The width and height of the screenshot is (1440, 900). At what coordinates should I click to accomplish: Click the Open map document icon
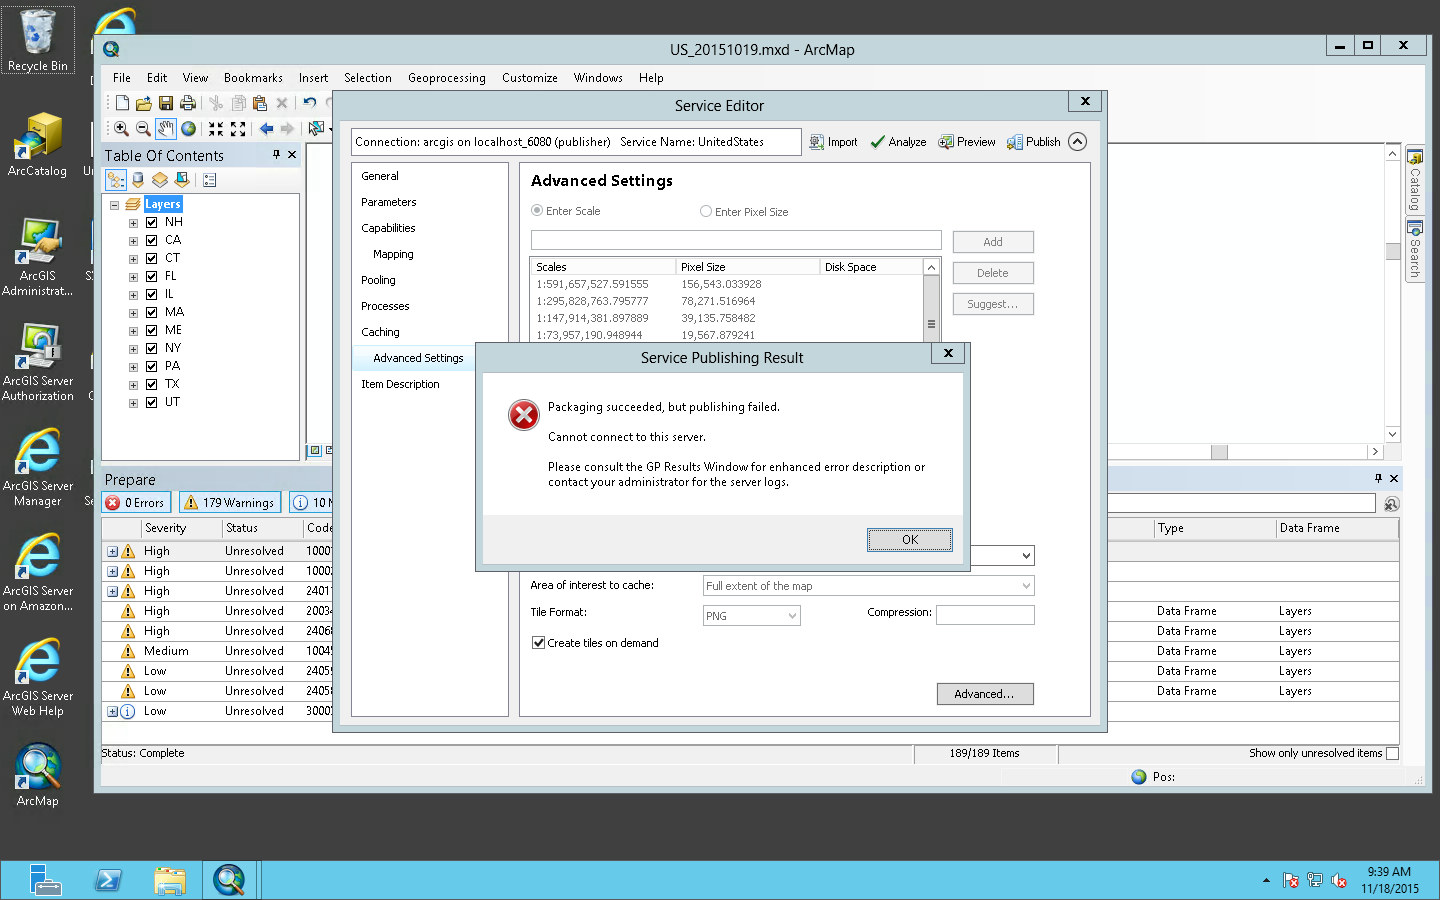tap(144, 103)
